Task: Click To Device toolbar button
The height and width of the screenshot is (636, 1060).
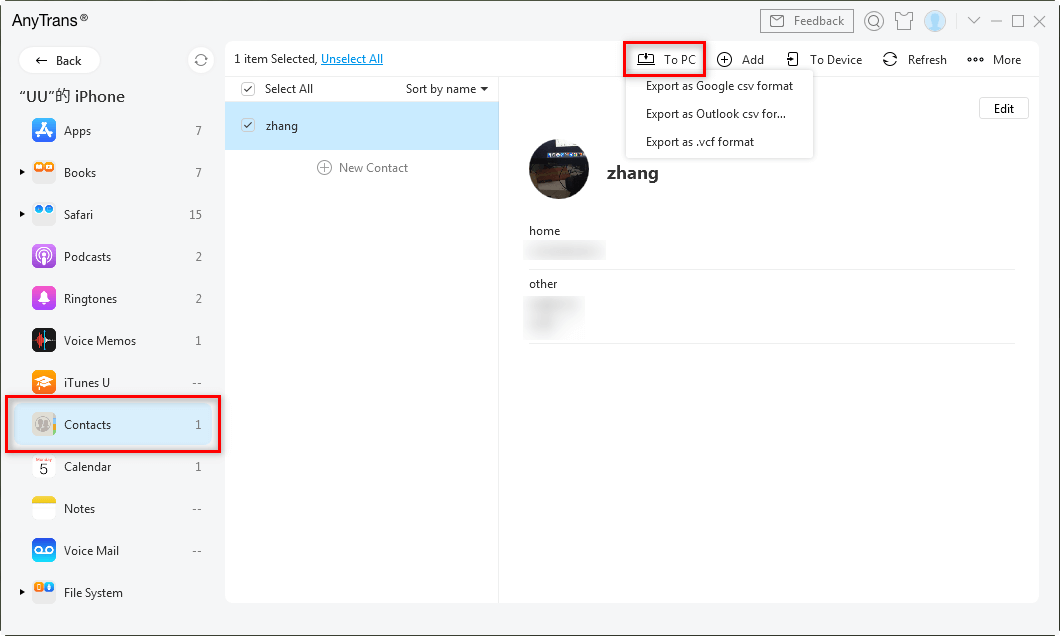Action: 824,59
